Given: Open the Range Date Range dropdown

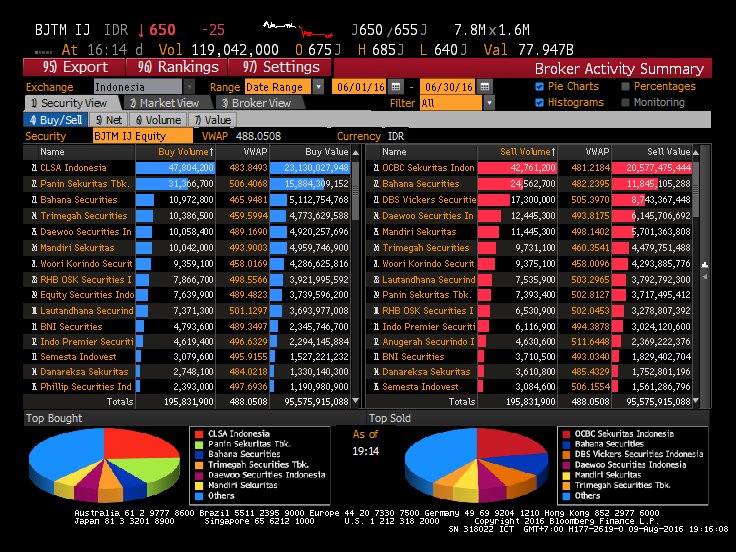Looking at the screenshot, I should coord(318,87).
